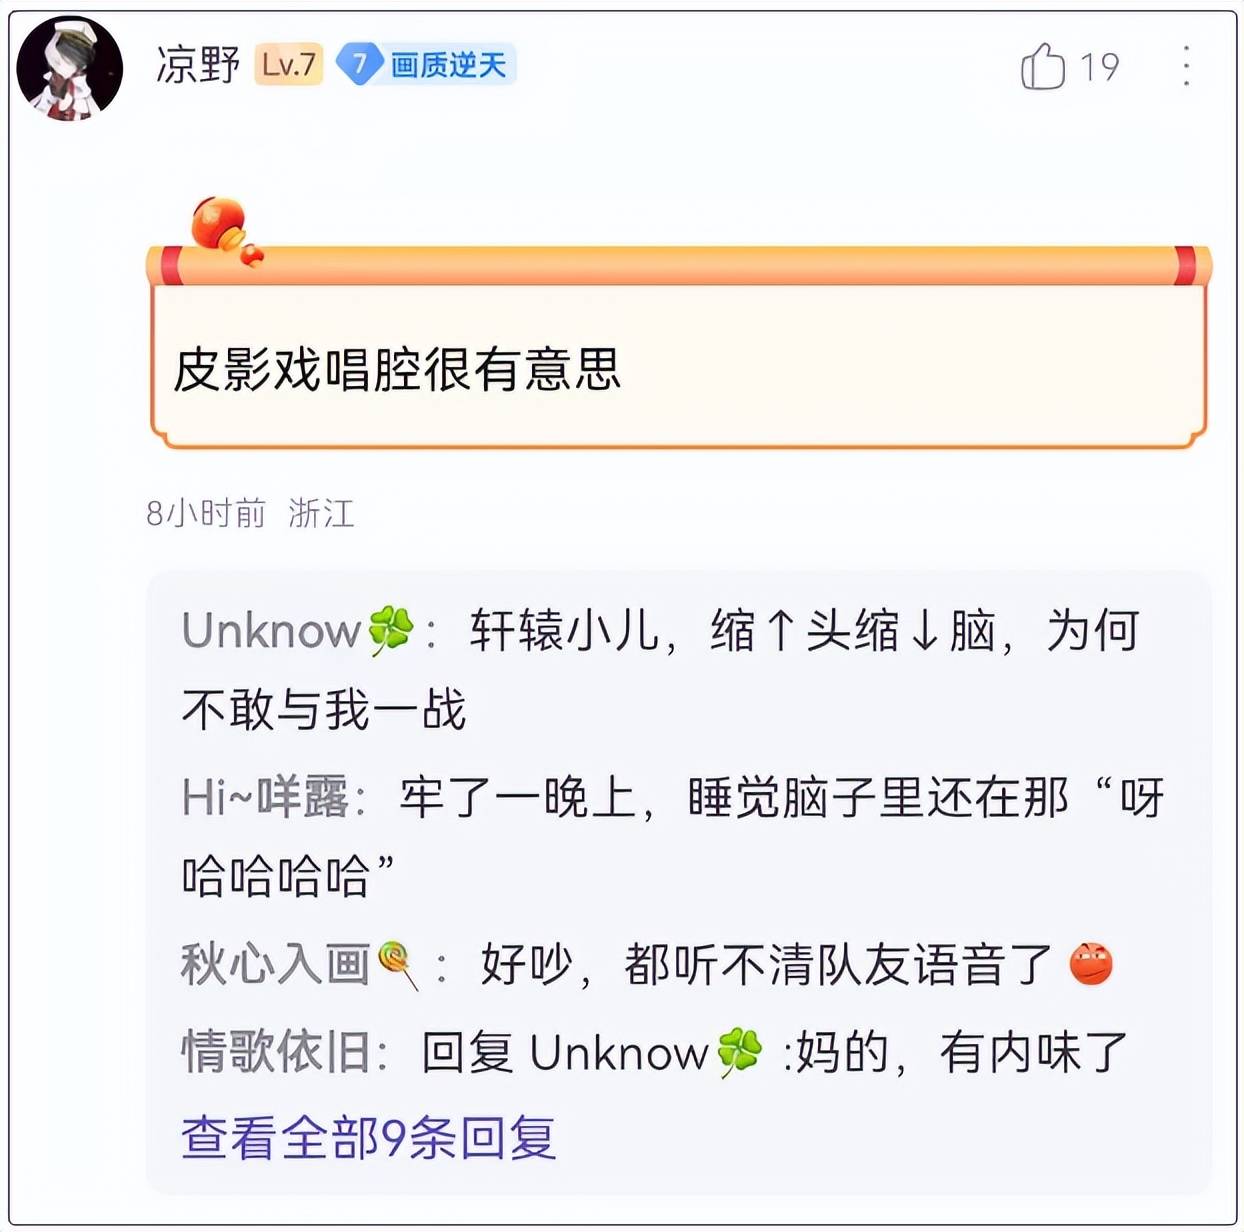Click the 19 like count
The image size is (1244, 1232).
(x=1099, y=67)
